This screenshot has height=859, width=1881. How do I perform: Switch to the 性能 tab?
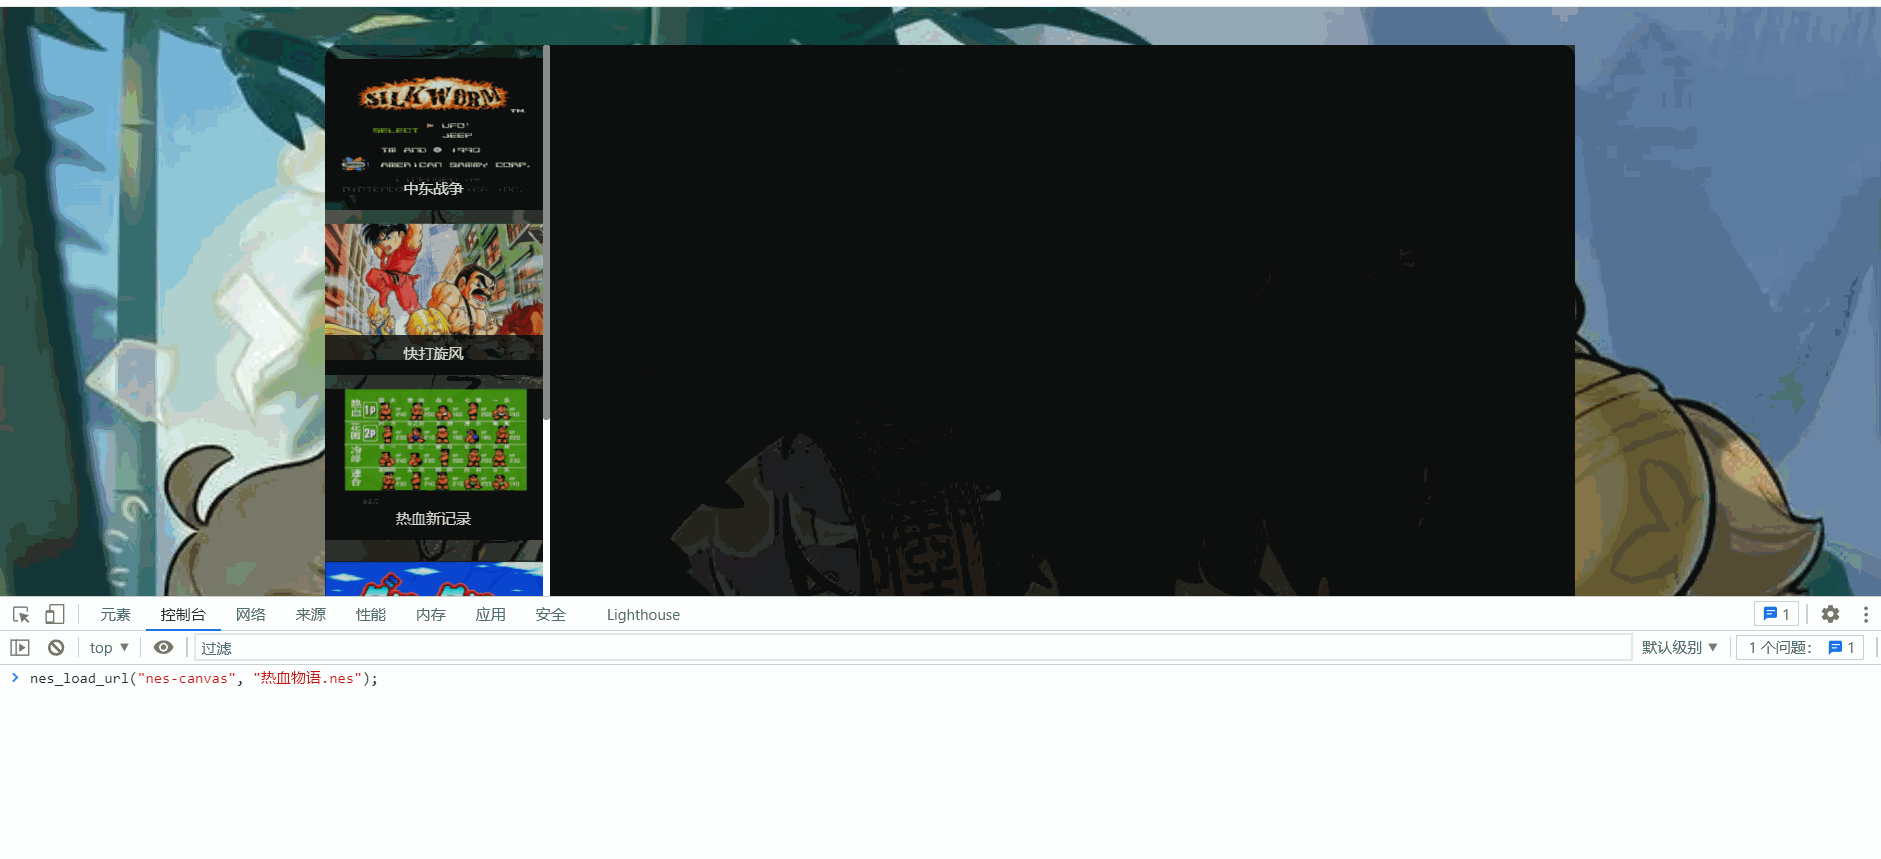click(x=370, y=614)
